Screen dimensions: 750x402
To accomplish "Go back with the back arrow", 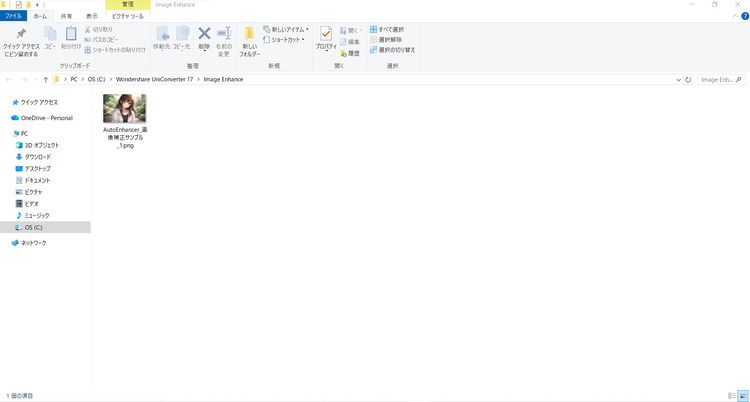I will click(x=9, y=80).
